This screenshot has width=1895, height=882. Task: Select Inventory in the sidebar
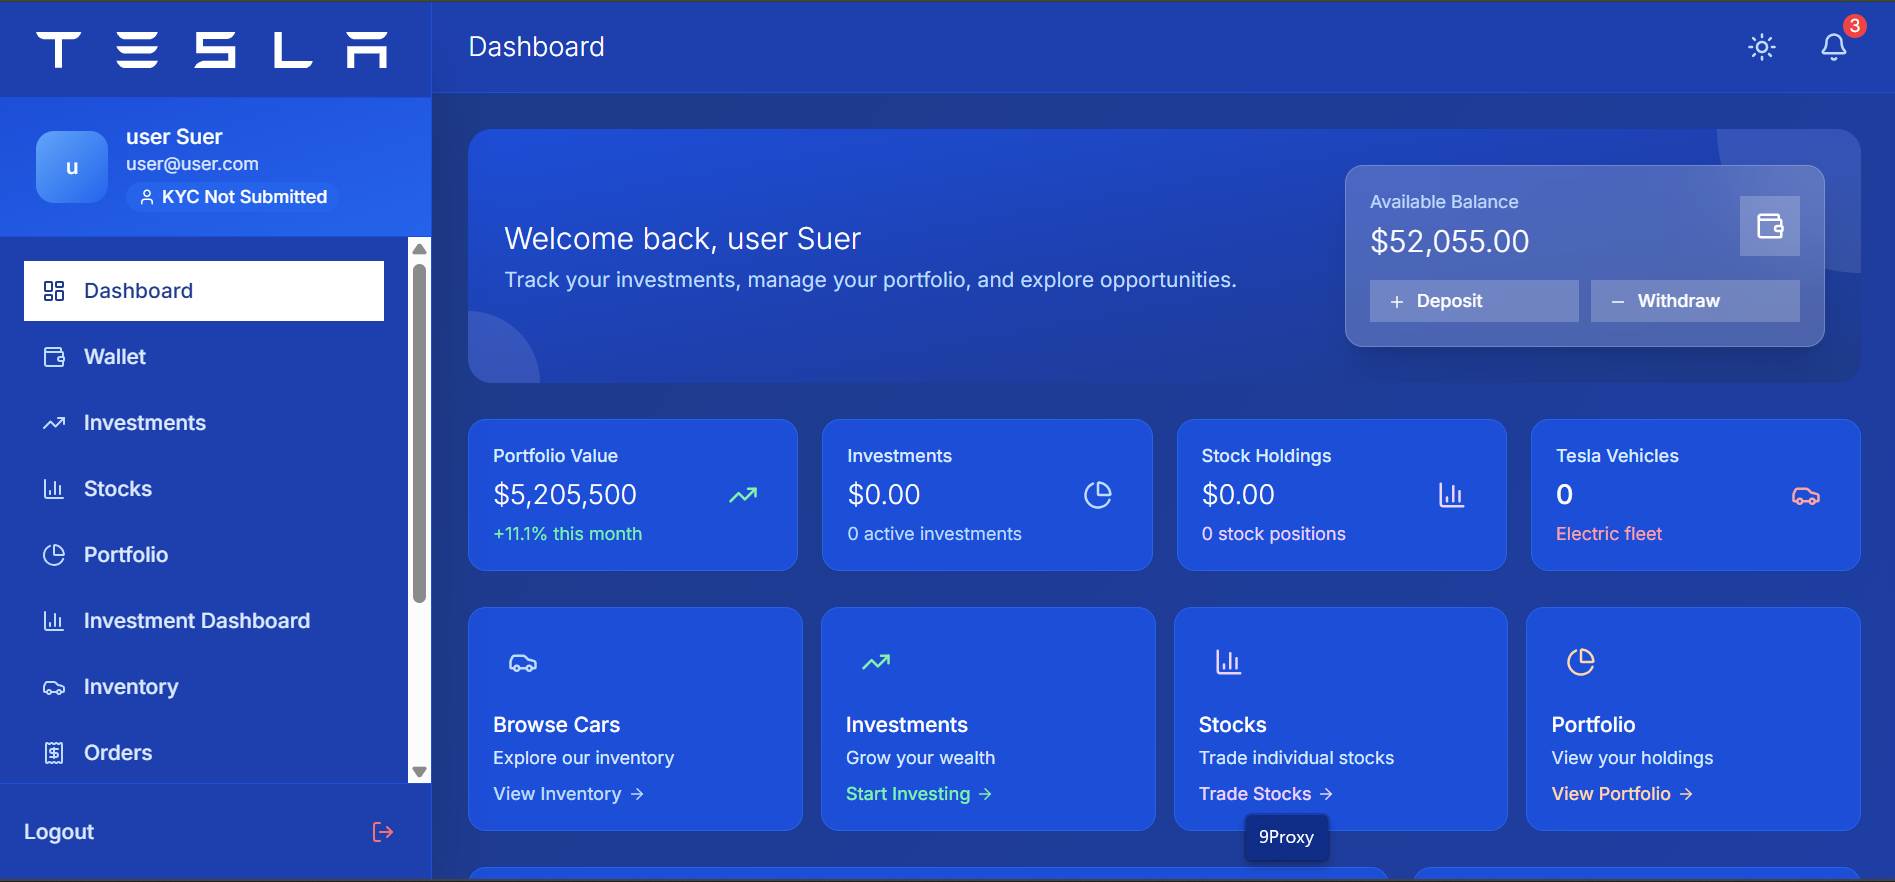[x=204, y=687]
